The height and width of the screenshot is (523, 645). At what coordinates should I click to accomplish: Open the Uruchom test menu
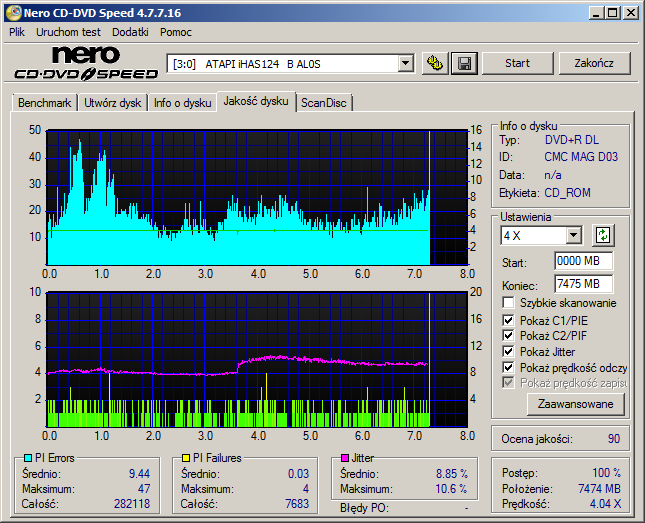click(x=68, y=32)
